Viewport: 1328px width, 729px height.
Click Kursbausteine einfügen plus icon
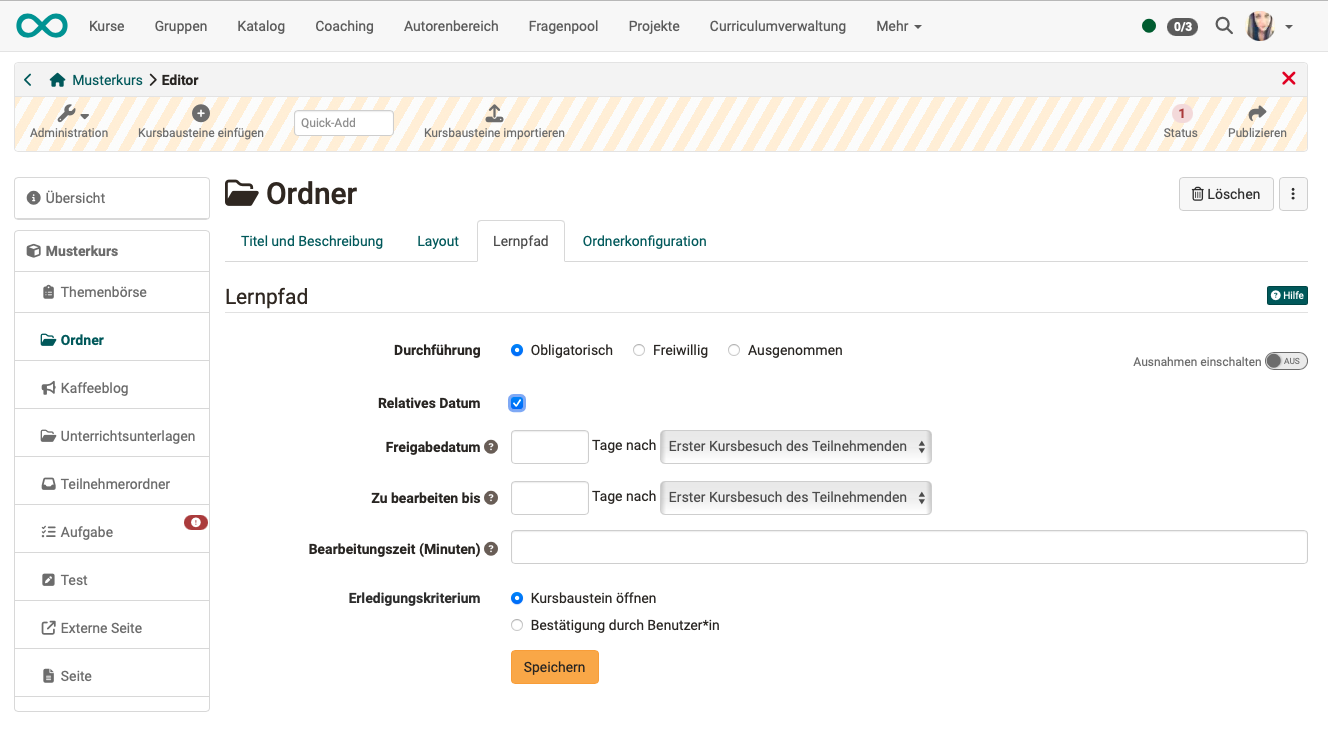tap(201, 114)
